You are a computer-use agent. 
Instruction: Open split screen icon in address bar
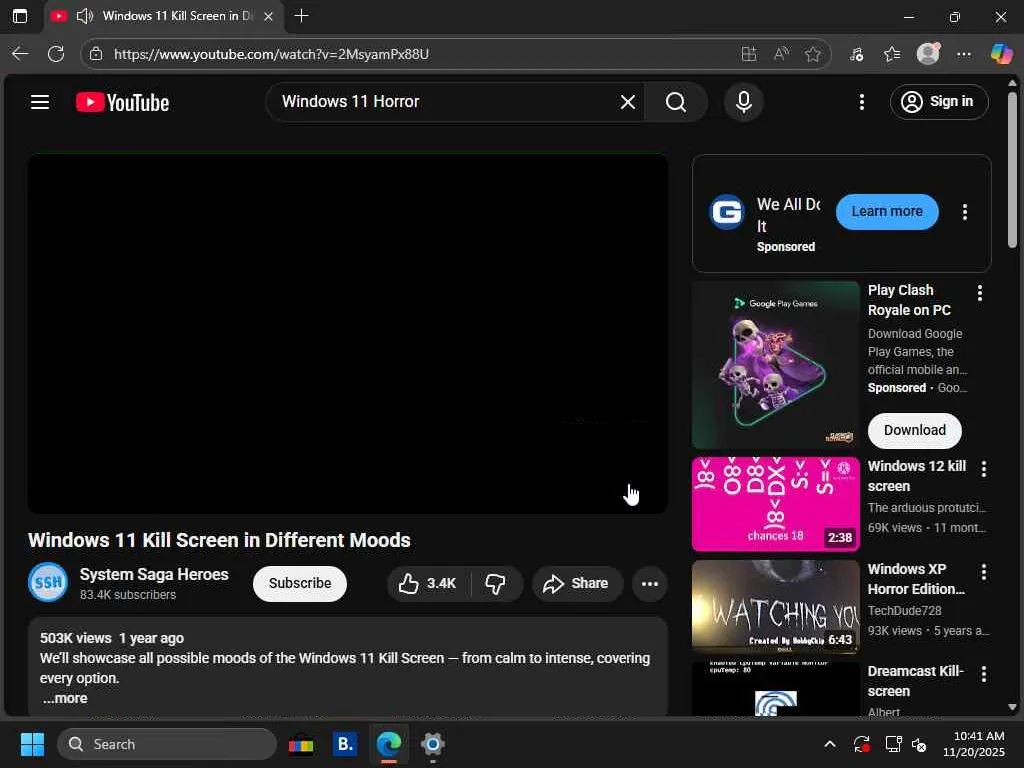(x=748, y=54)
